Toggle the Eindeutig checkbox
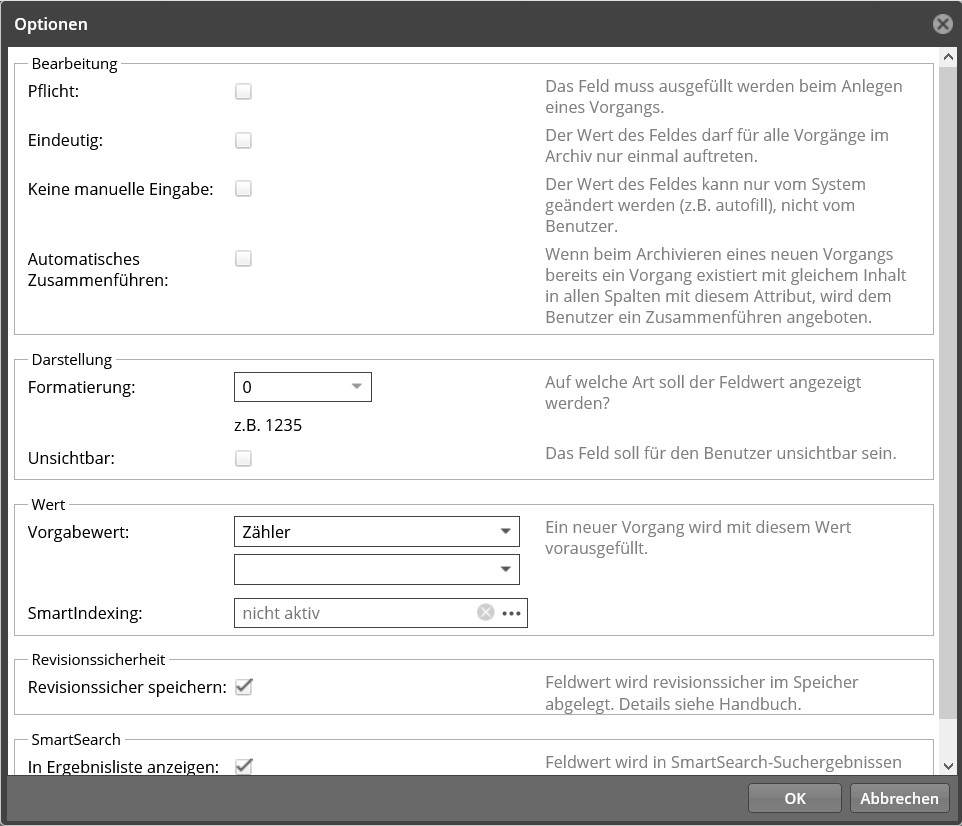Screen dimensions: 962x826 (244, 141)
